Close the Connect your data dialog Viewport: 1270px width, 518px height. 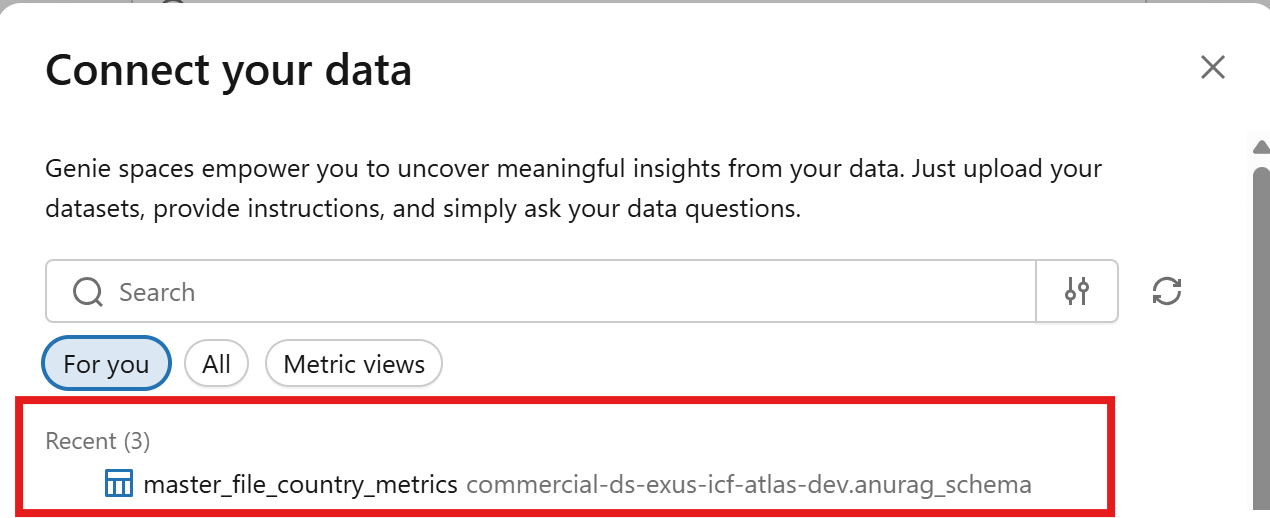point(1213,68)
